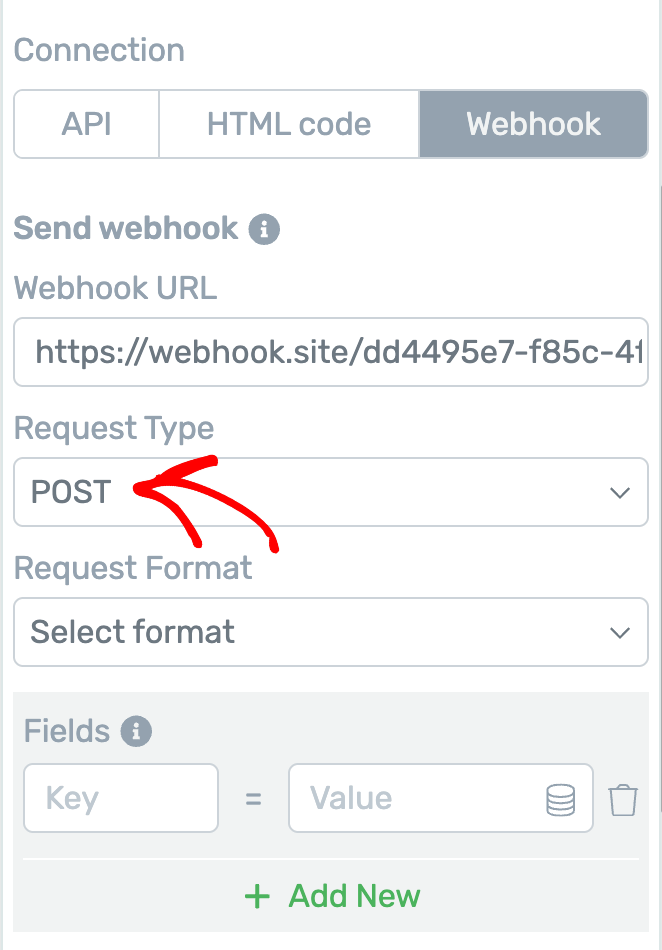Screen dimensions: 662x950
Task: Switch to the API connection tab
Action: click(x=87, y=125)
